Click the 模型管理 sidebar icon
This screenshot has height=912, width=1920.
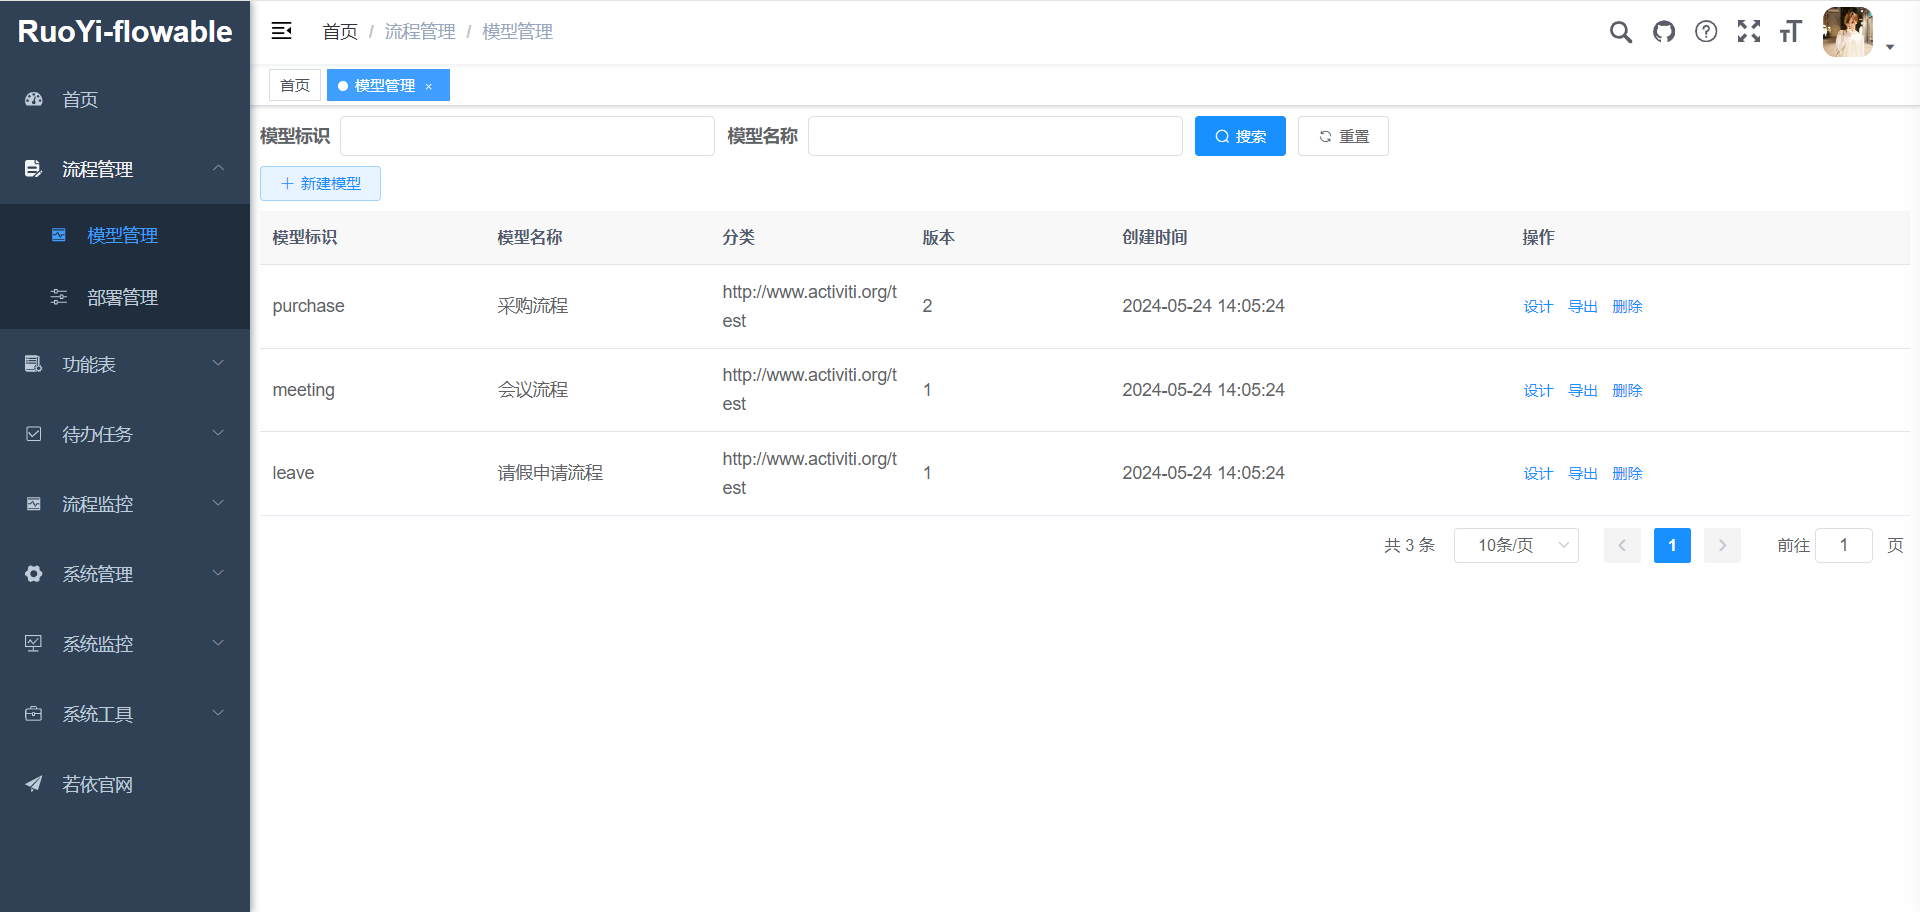coord(58,235)
